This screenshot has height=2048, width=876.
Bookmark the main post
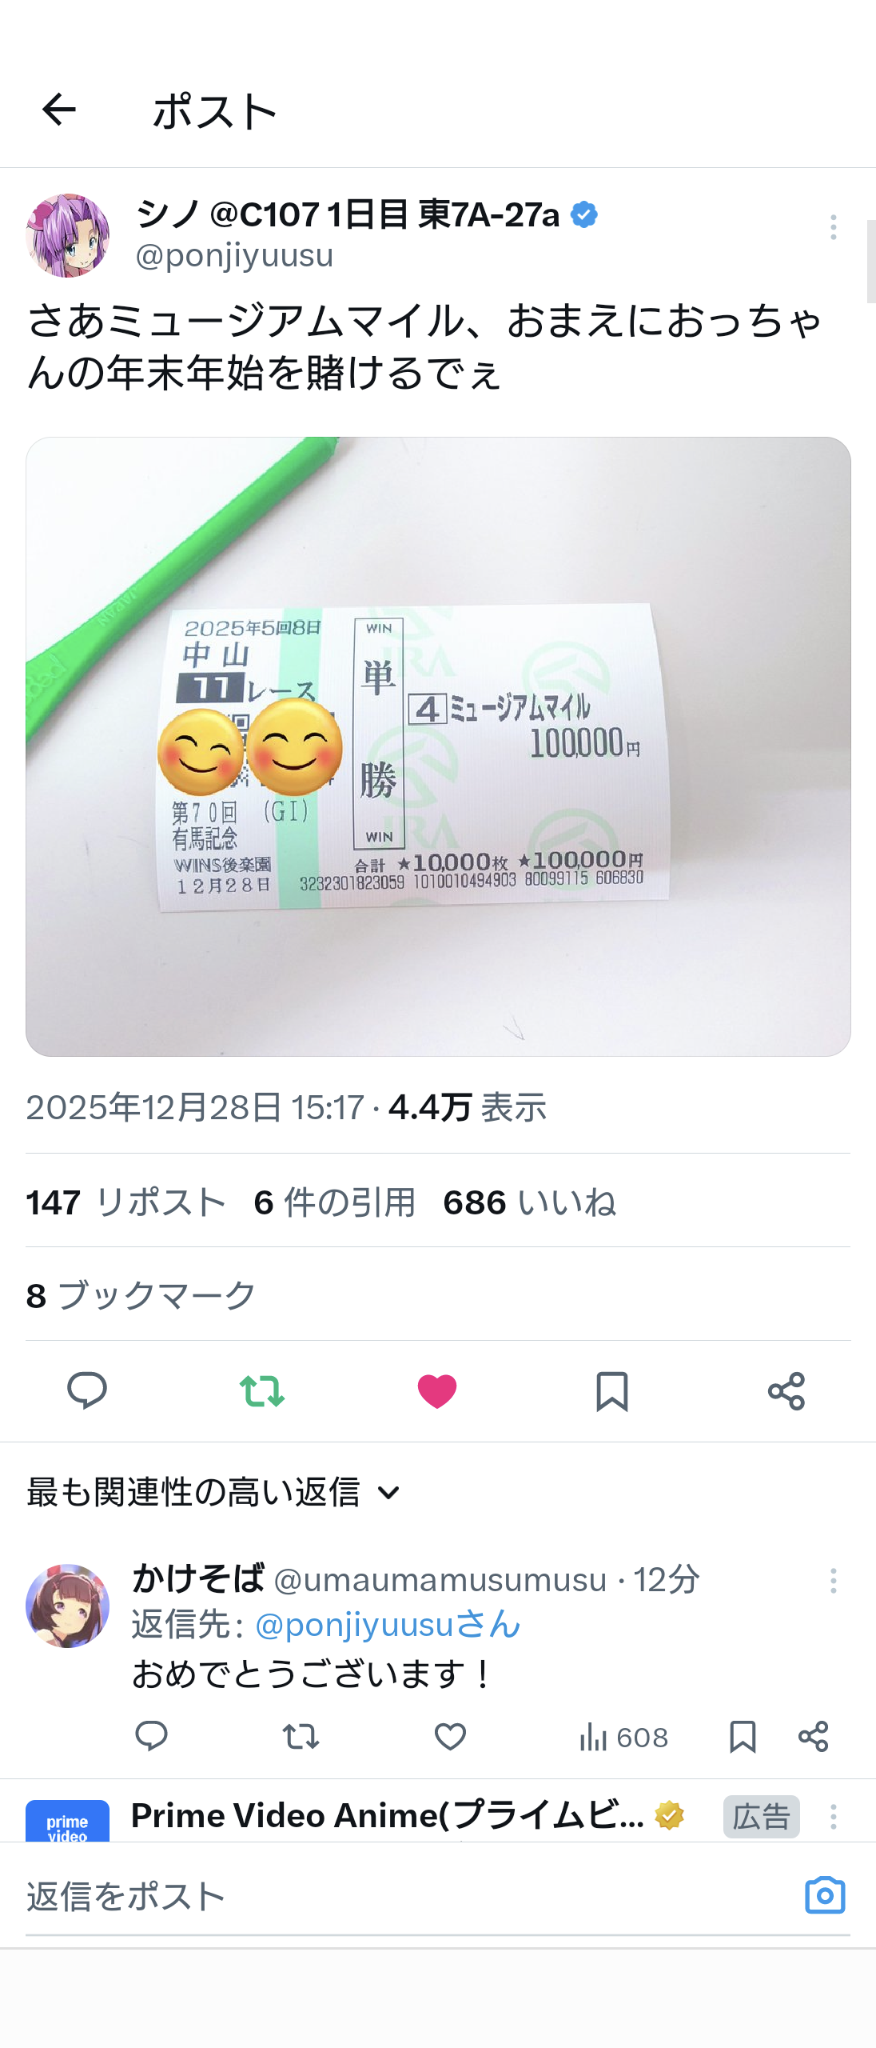(612, 1391)
